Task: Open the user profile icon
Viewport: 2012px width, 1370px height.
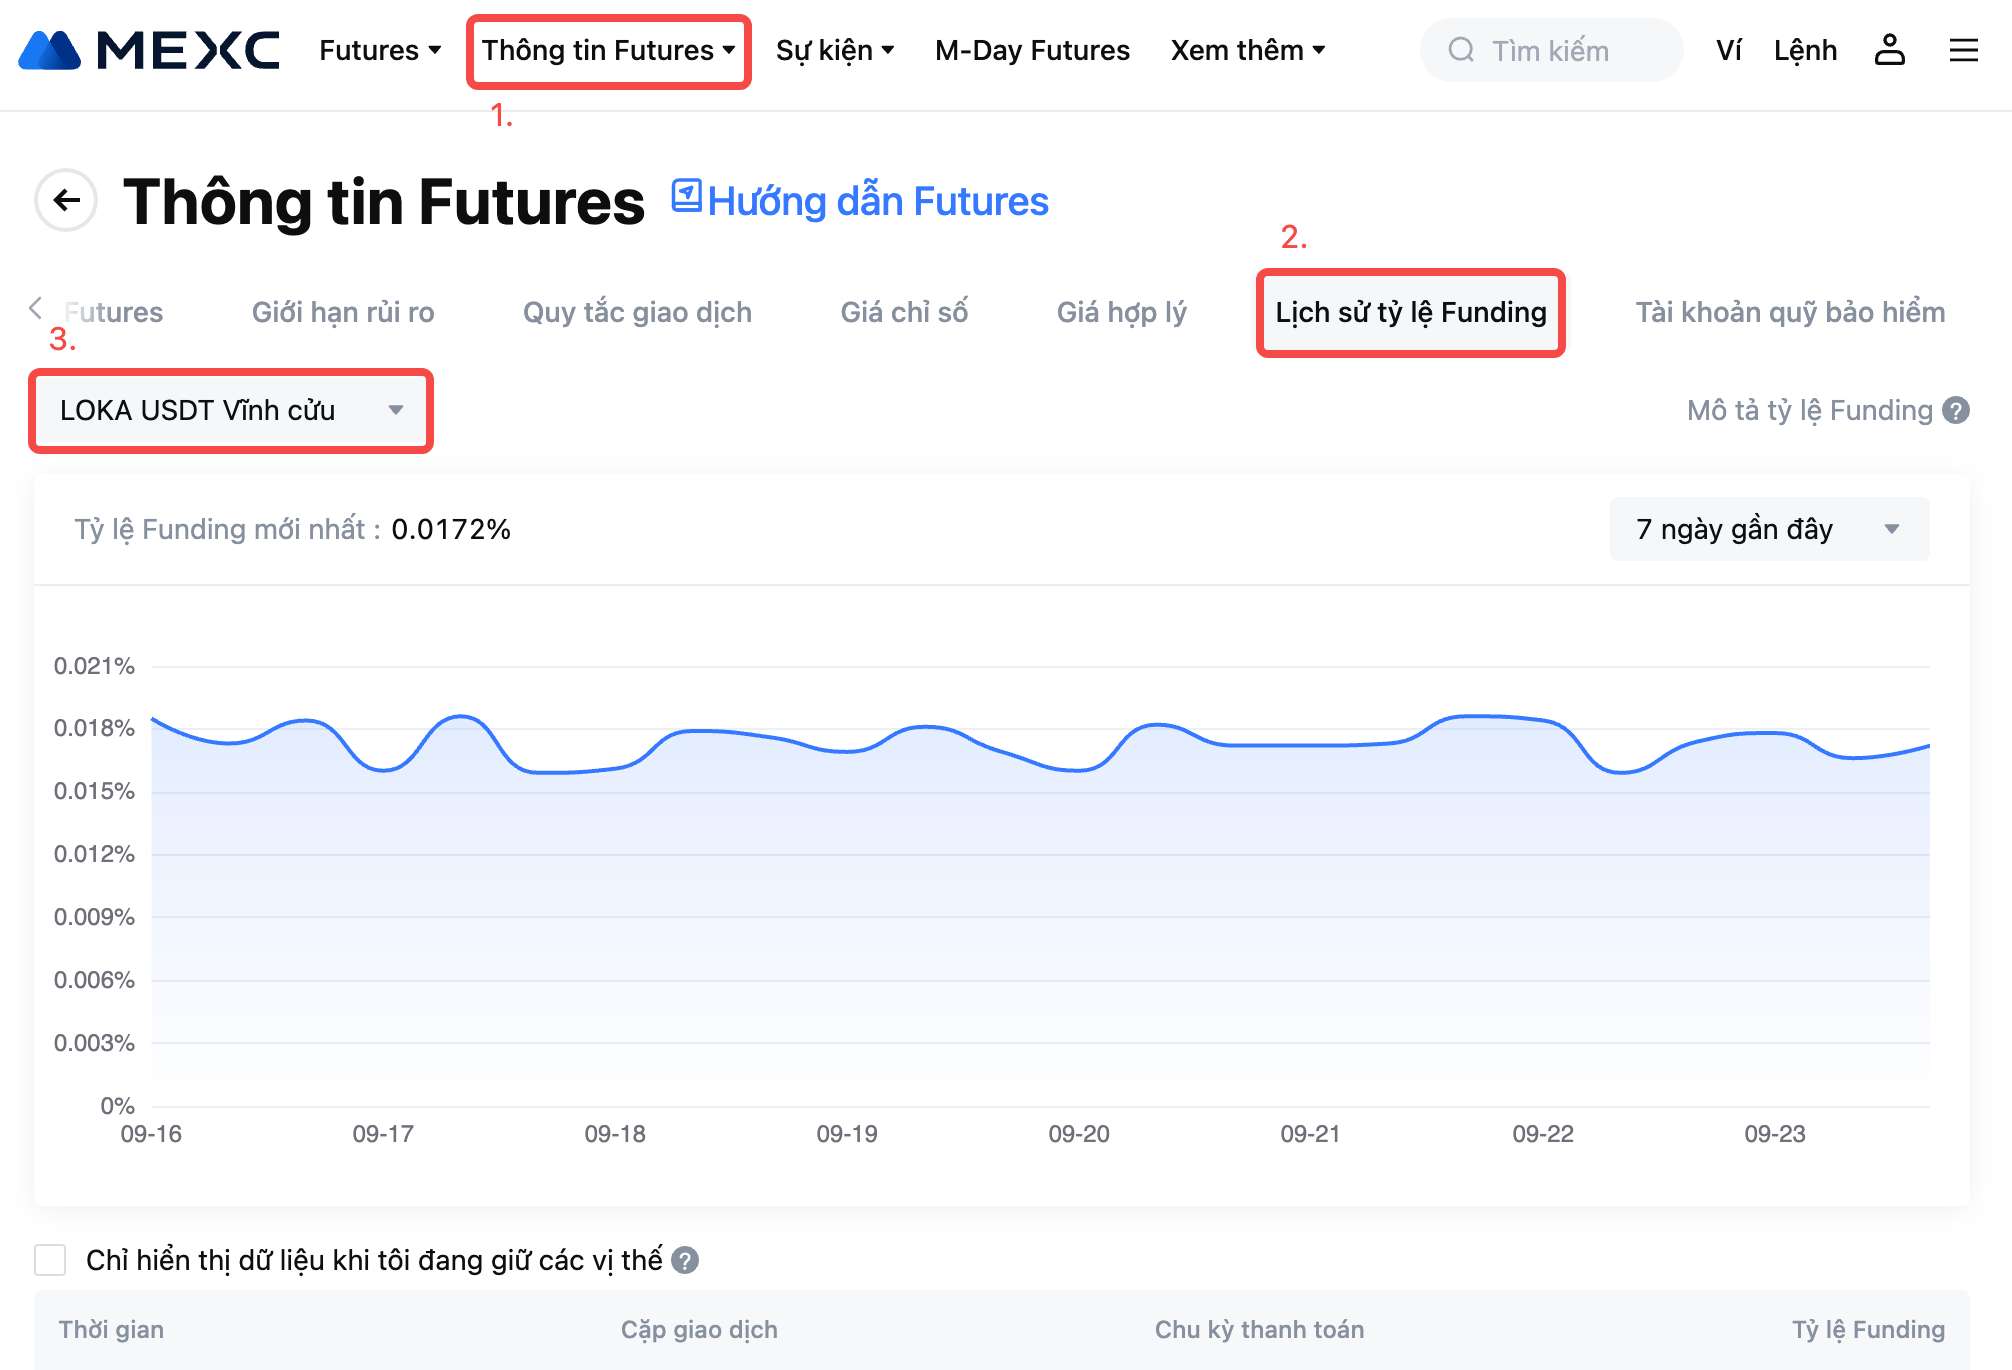Action: (x=1889, y=50)
